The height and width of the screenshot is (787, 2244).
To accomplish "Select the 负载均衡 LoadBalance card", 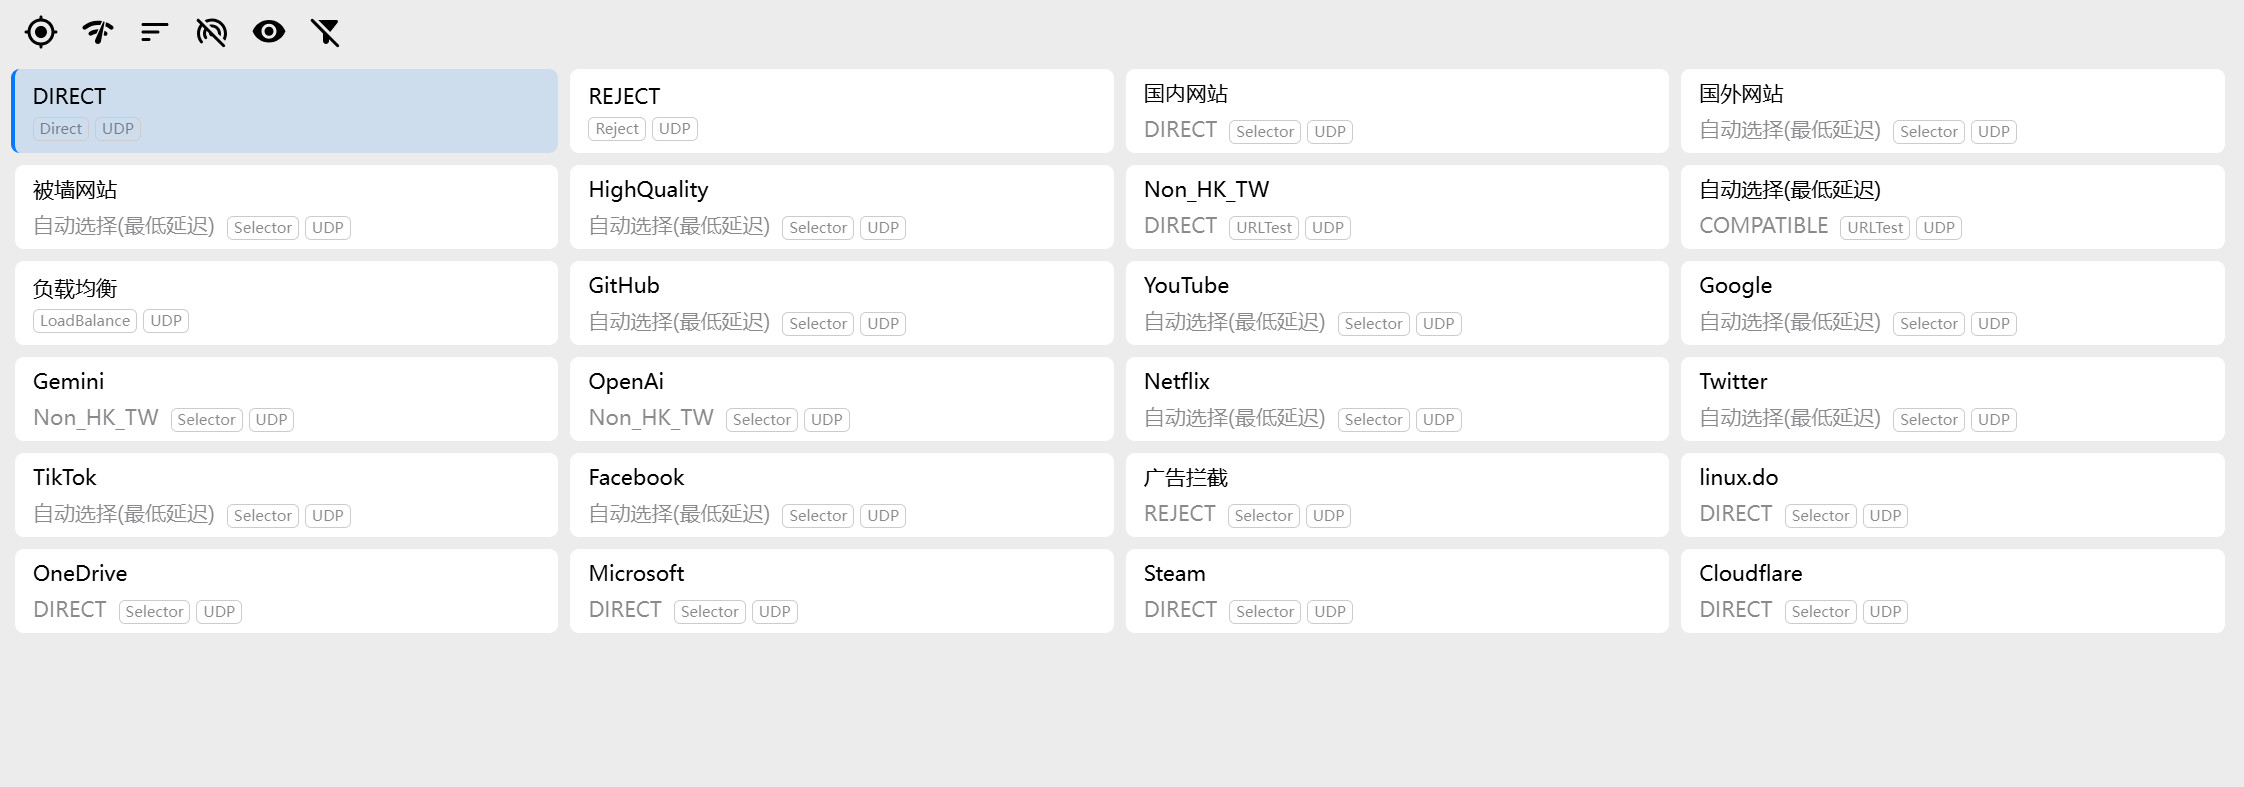I will point(285,303).
